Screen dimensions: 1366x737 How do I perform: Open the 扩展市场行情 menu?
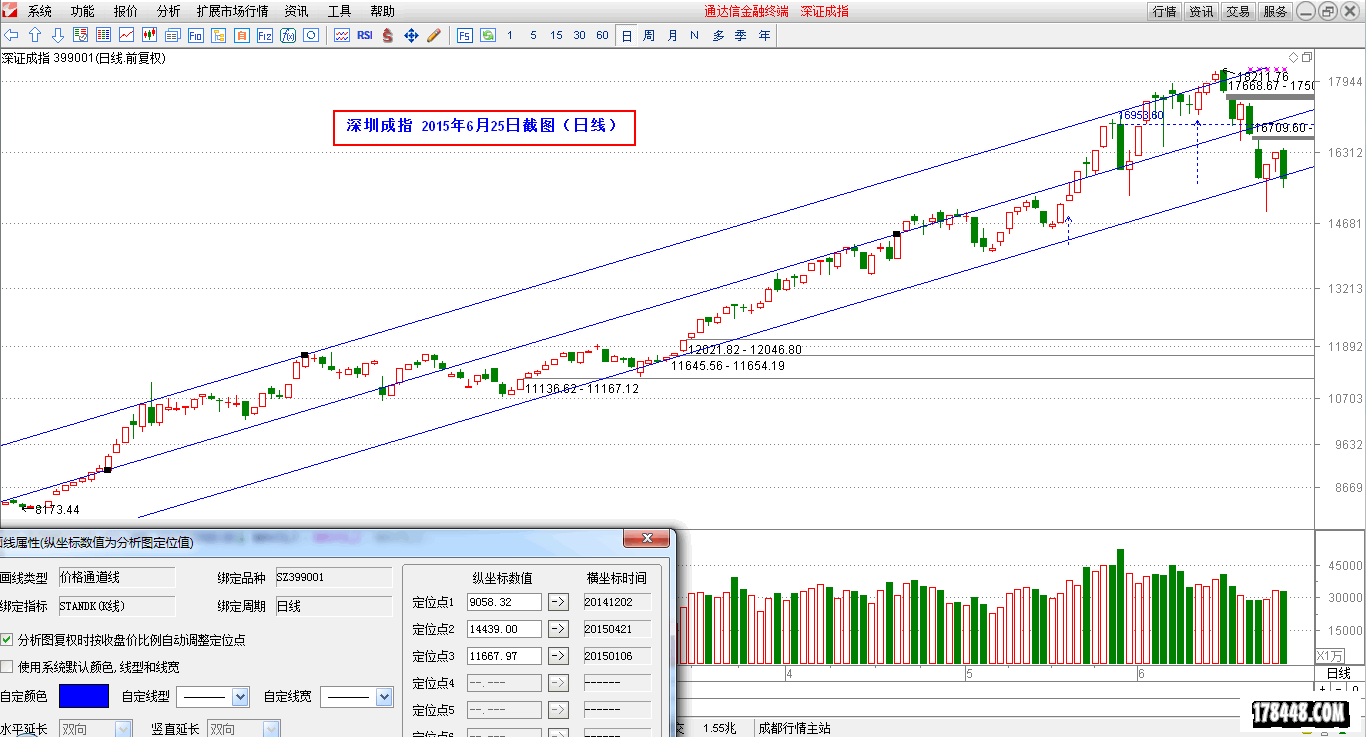pyautogui.click(x=233, y=11)
